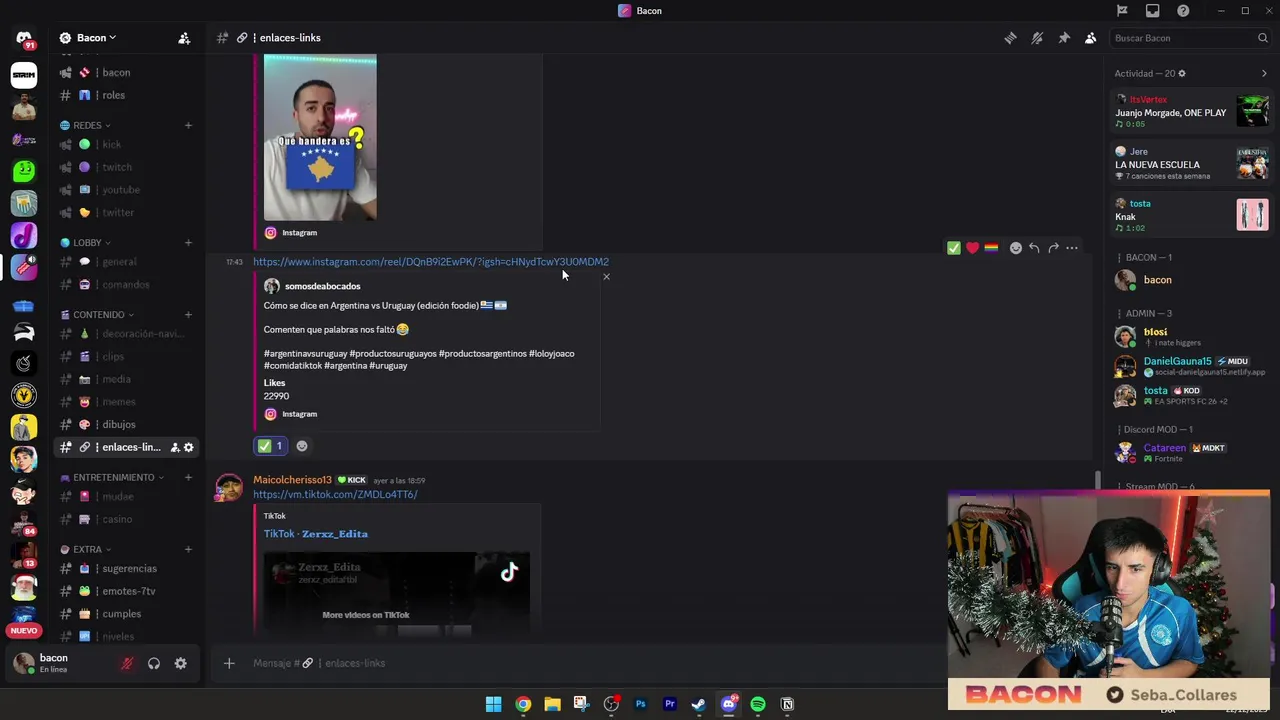Select the SRIM server icon
This screenshot has height=720, width=1280.
(x=24, y=74)
